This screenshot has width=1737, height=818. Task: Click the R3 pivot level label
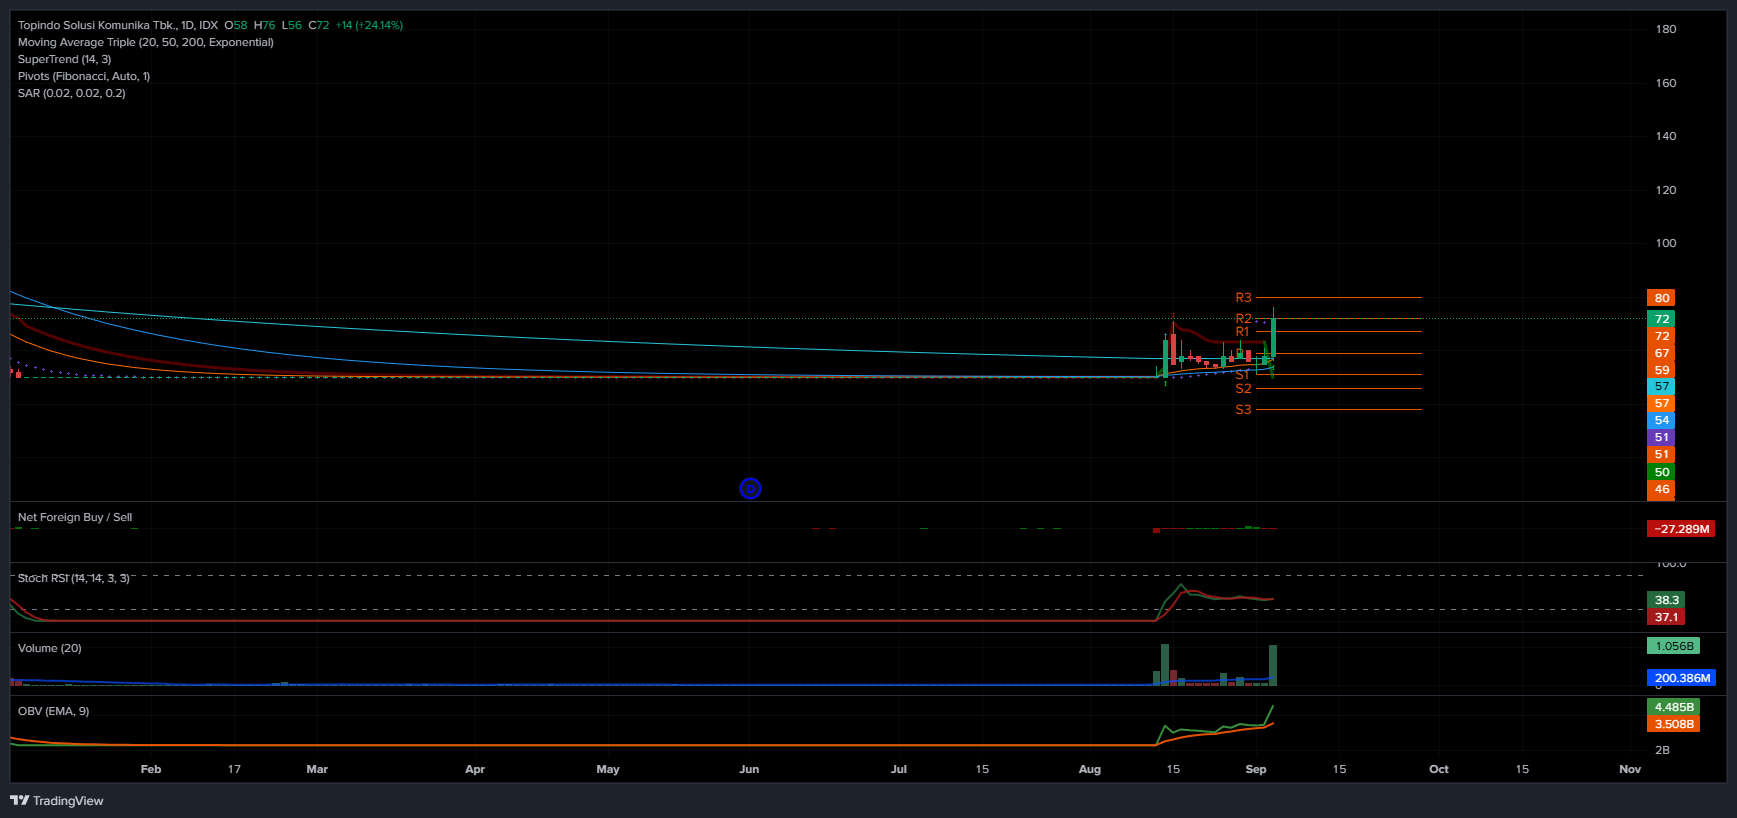pyautogui.click(x=1243, y=298)
